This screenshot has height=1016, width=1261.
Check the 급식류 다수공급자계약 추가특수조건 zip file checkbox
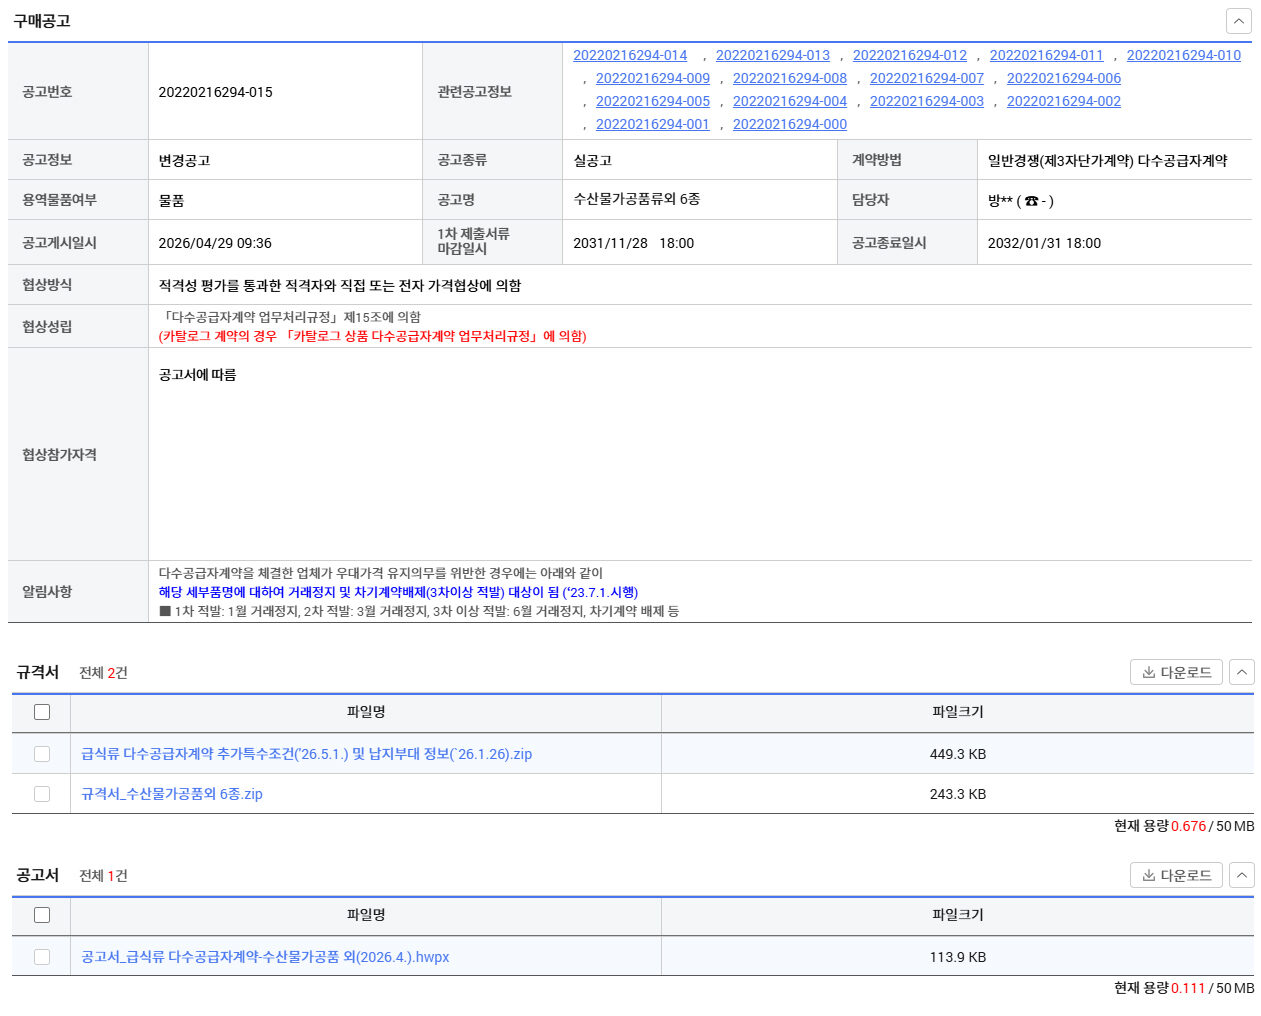[42, 754]
